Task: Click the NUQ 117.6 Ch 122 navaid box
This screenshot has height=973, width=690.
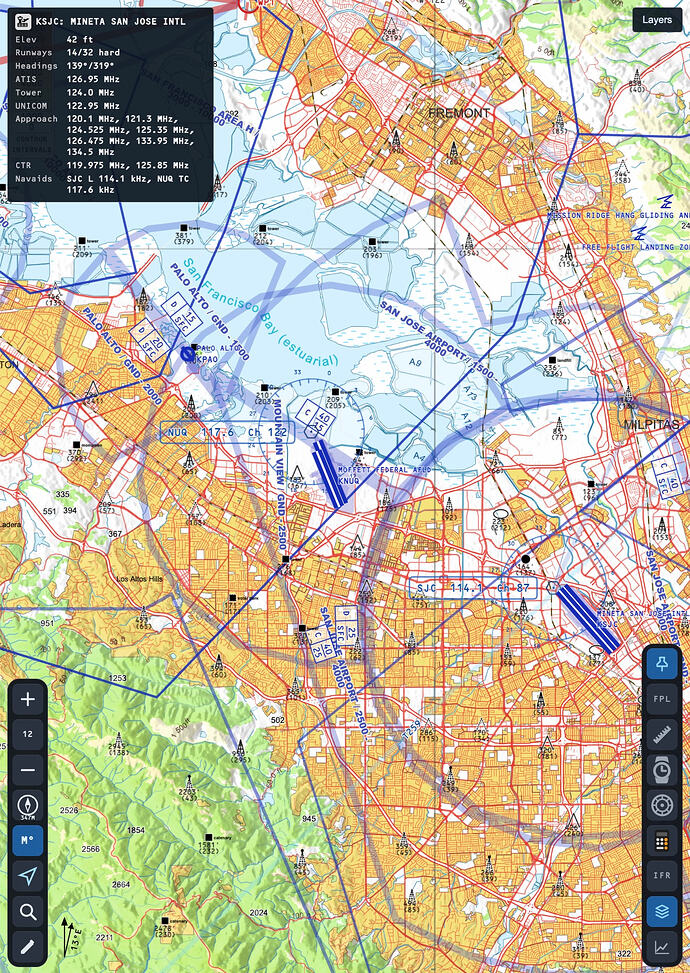Action: pyautogui.click(x=227, y=432)
